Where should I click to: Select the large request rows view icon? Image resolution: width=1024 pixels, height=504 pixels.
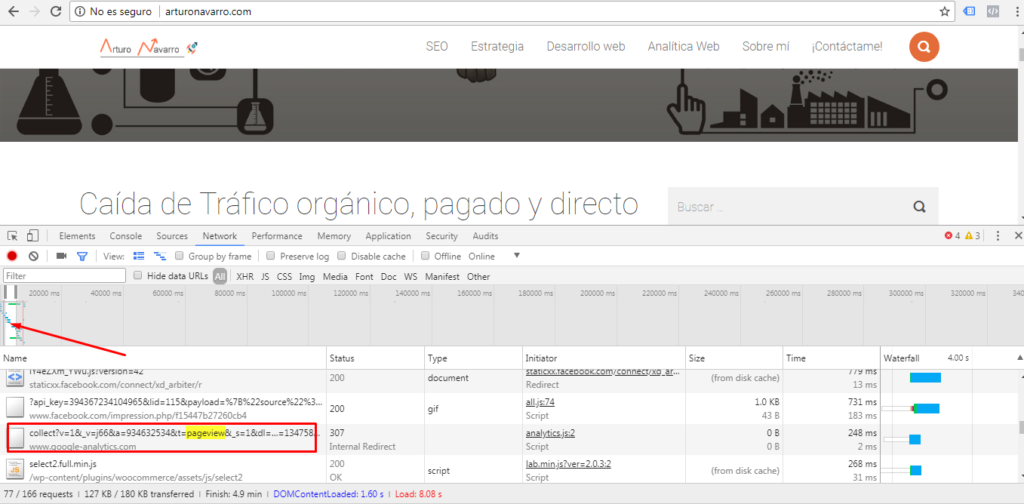click(x=138, y=256)
